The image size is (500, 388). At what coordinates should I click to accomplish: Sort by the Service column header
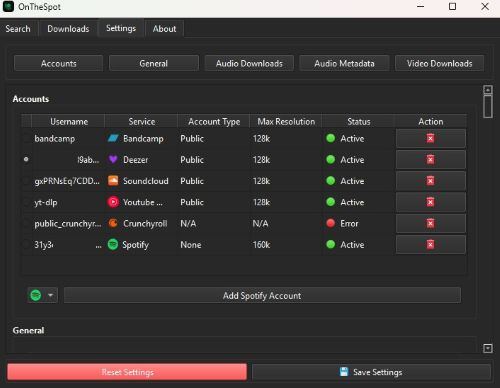(x=141, y=122)
